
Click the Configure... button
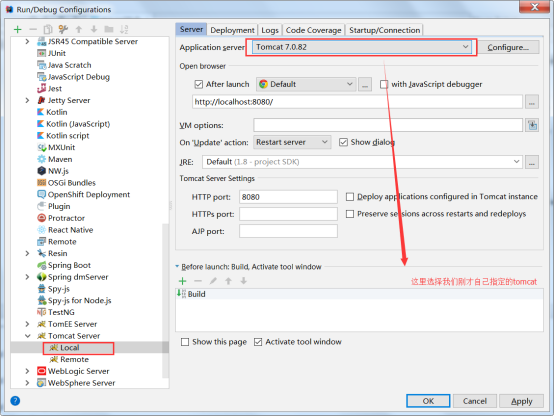tap(508, 47)
